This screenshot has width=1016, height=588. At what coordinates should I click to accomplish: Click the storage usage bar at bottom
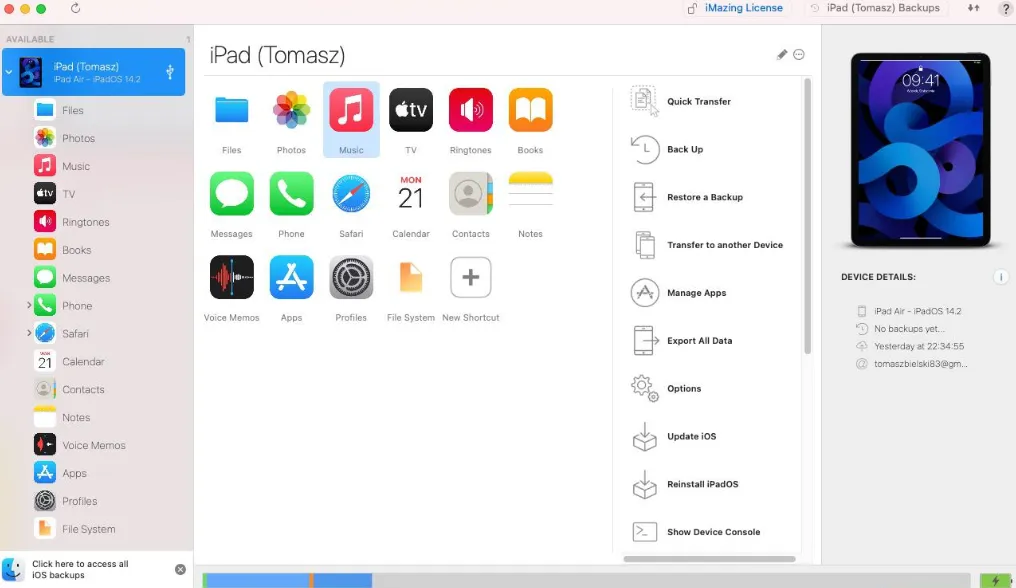pos(586,580)
